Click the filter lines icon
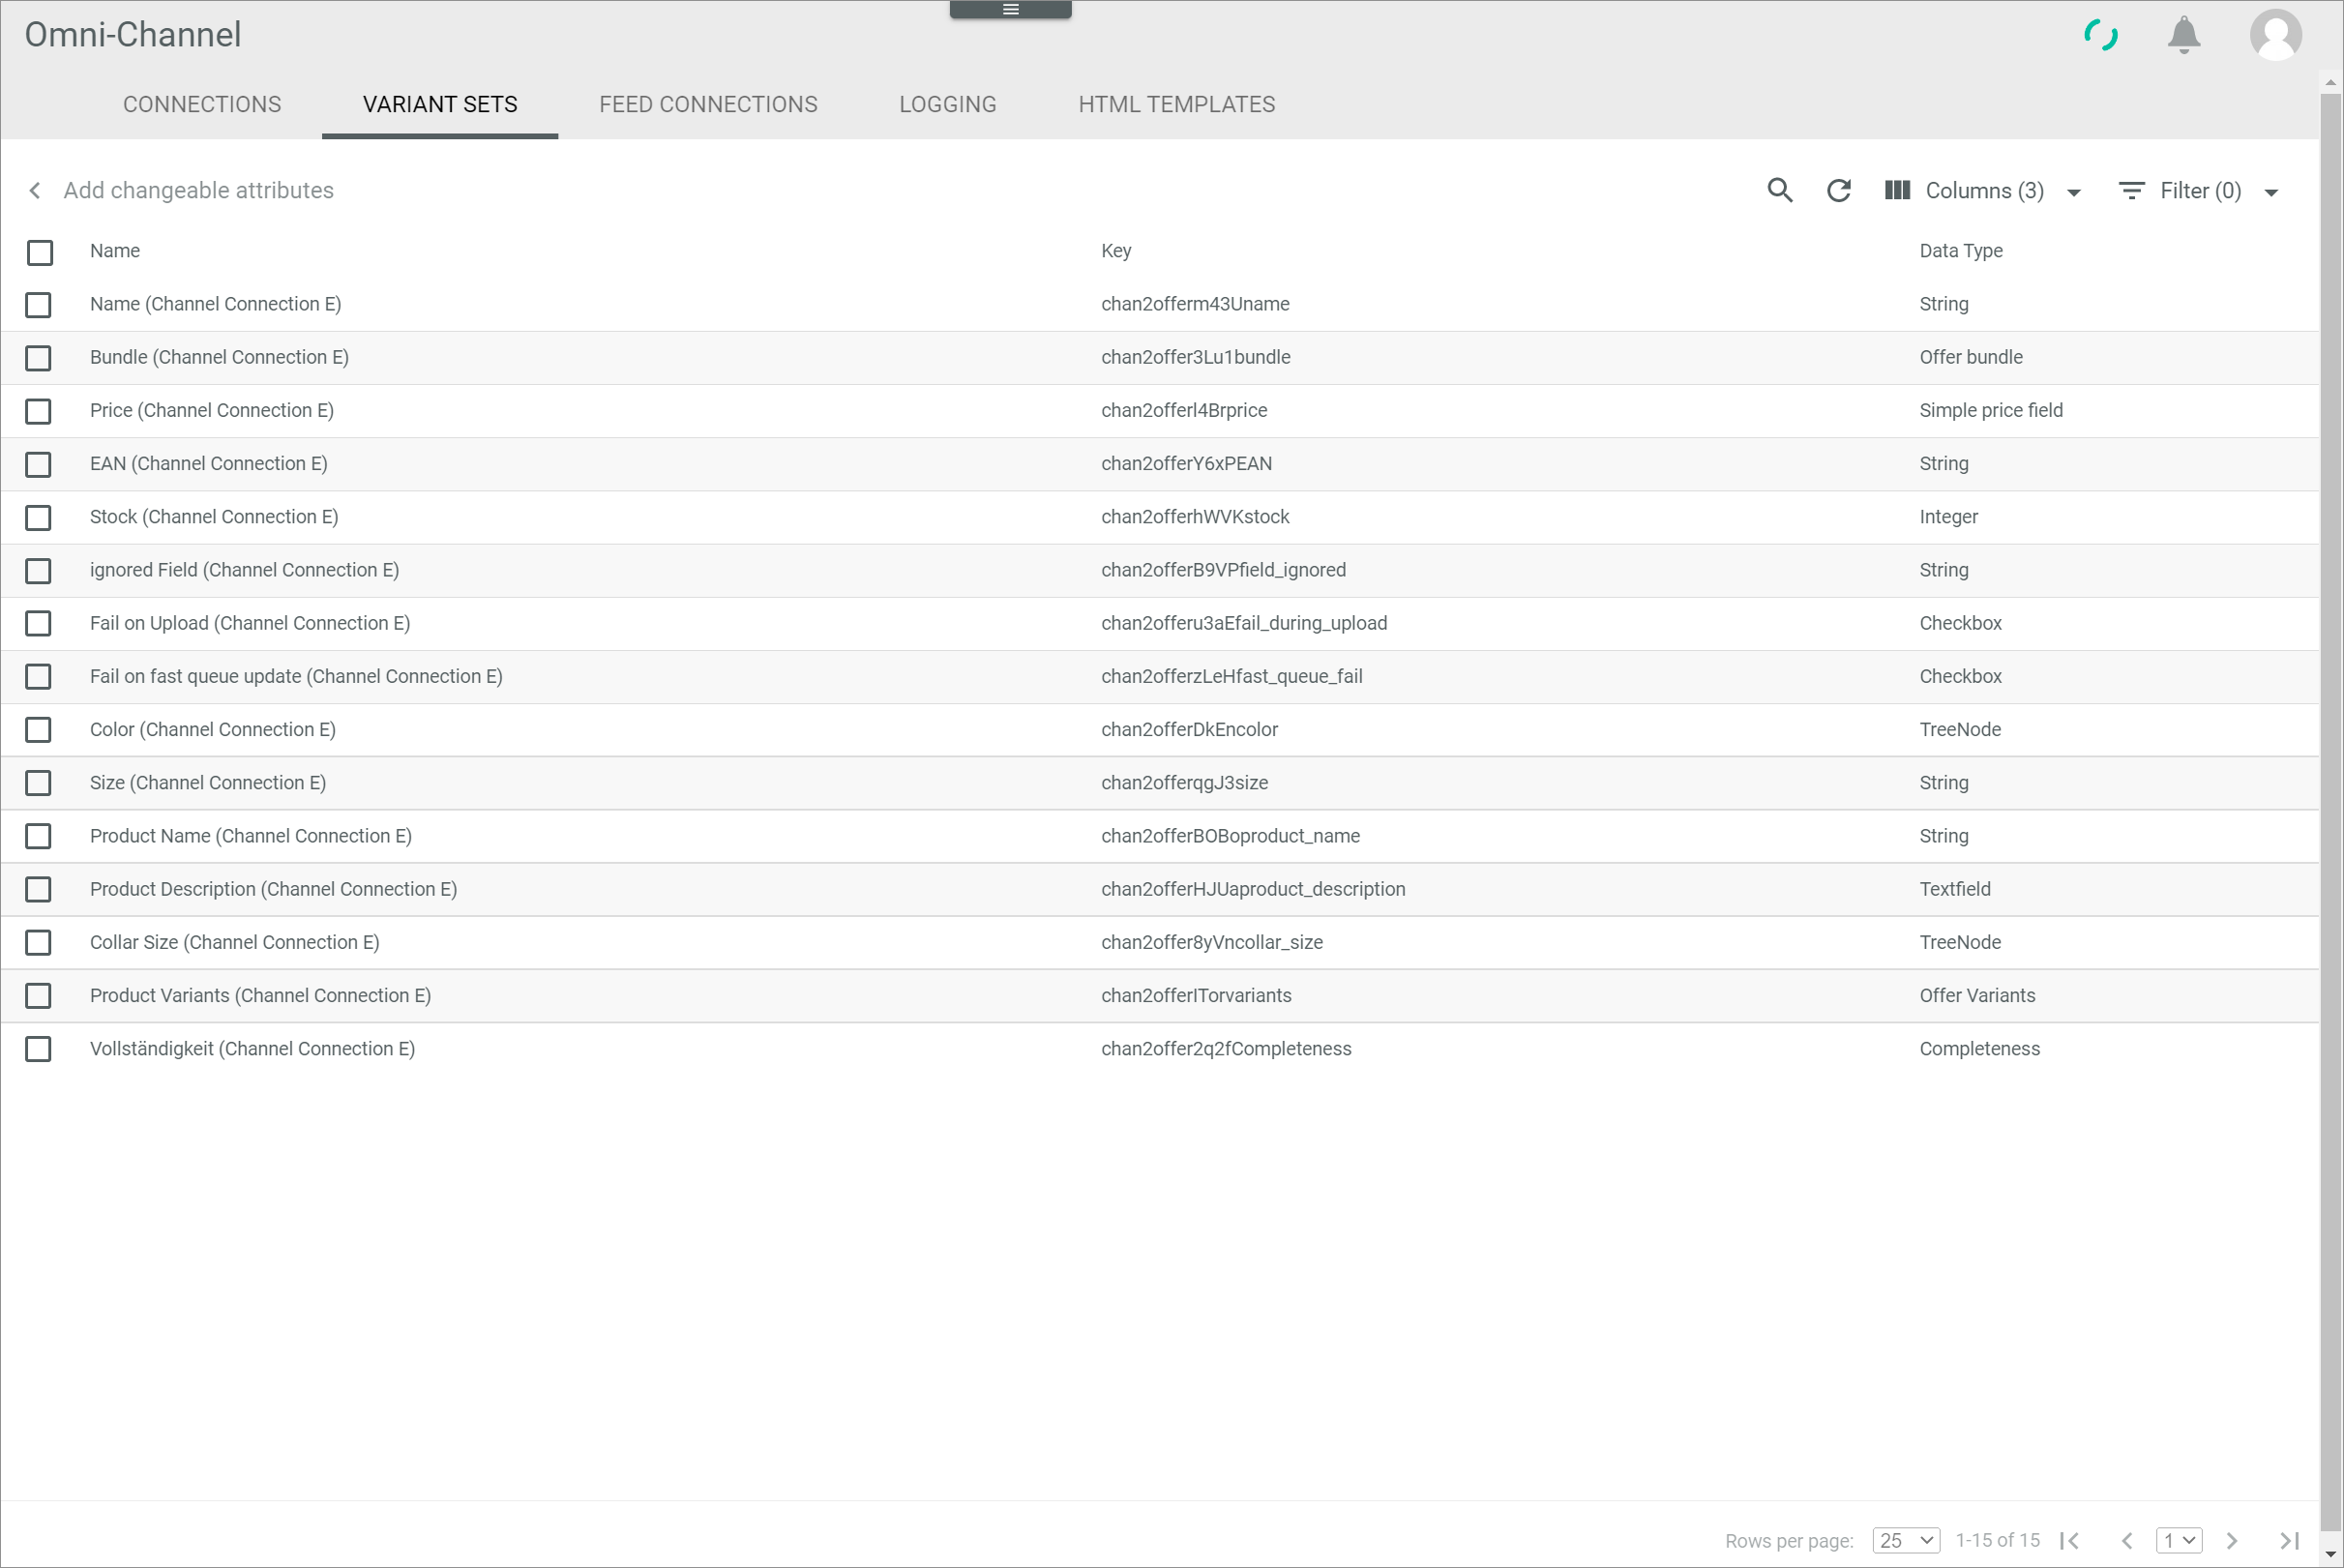This screenshot has height=1568, width=2344. [x=2131, y=190]
